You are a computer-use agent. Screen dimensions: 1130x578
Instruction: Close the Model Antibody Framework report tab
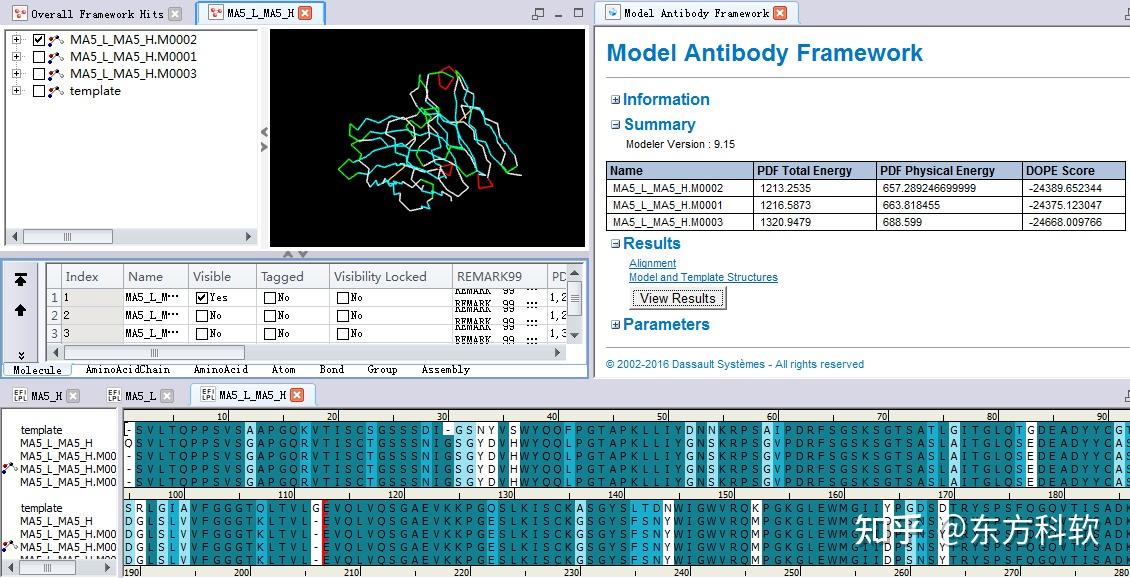click(x=780, y=13)
